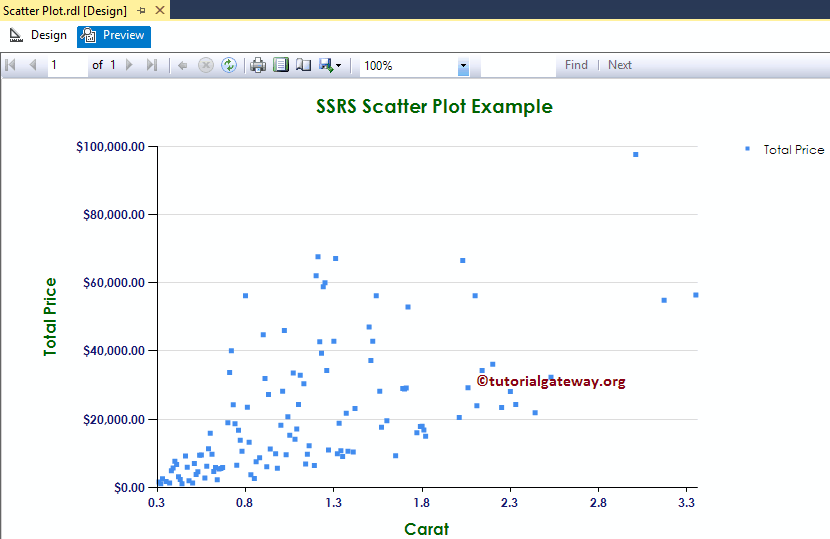Click the current page number field
The height and width of the screenshot is (539, 830).
67,65
